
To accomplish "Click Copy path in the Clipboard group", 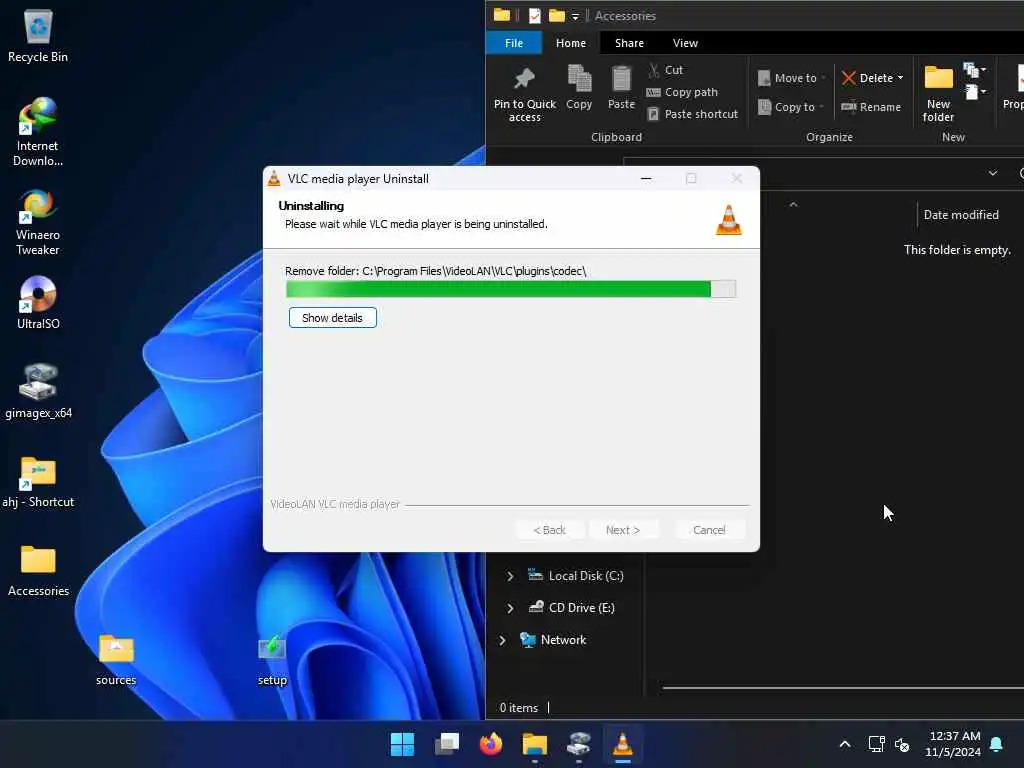I will coord(682,92).
